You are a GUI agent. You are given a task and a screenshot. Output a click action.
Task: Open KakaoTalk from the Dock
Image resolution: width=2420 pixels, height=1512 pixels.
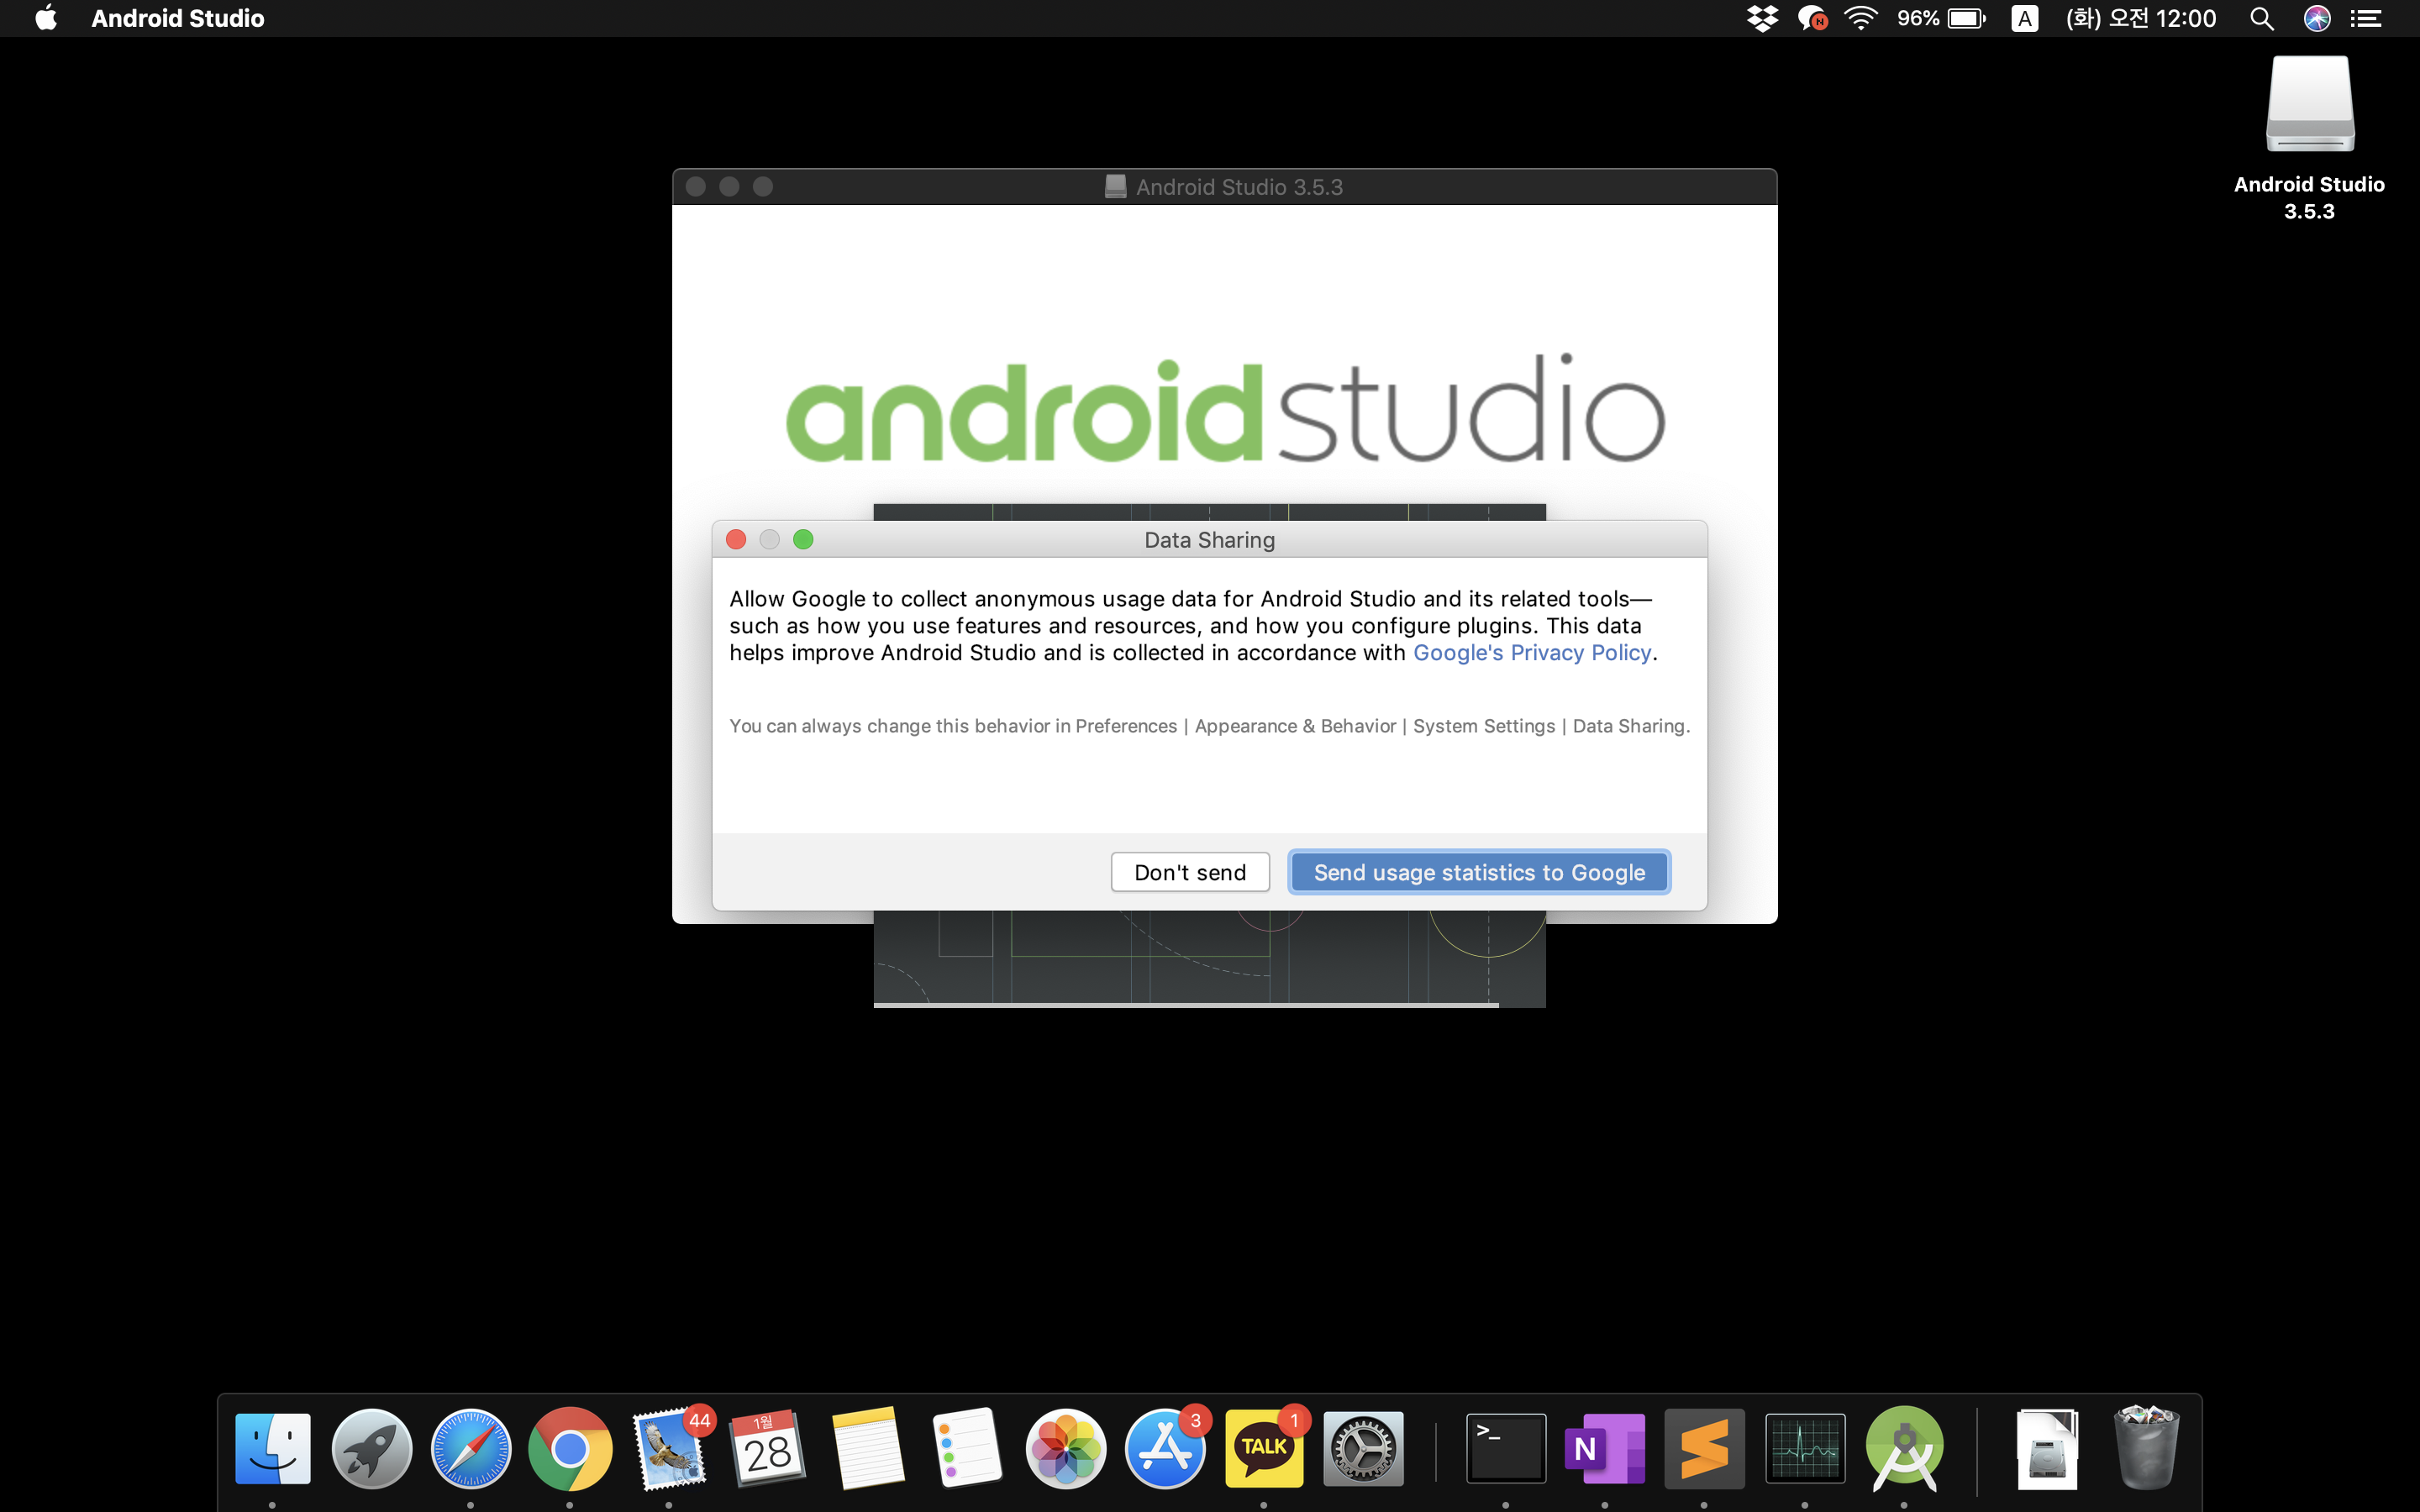click(x=1263, y=1448)
